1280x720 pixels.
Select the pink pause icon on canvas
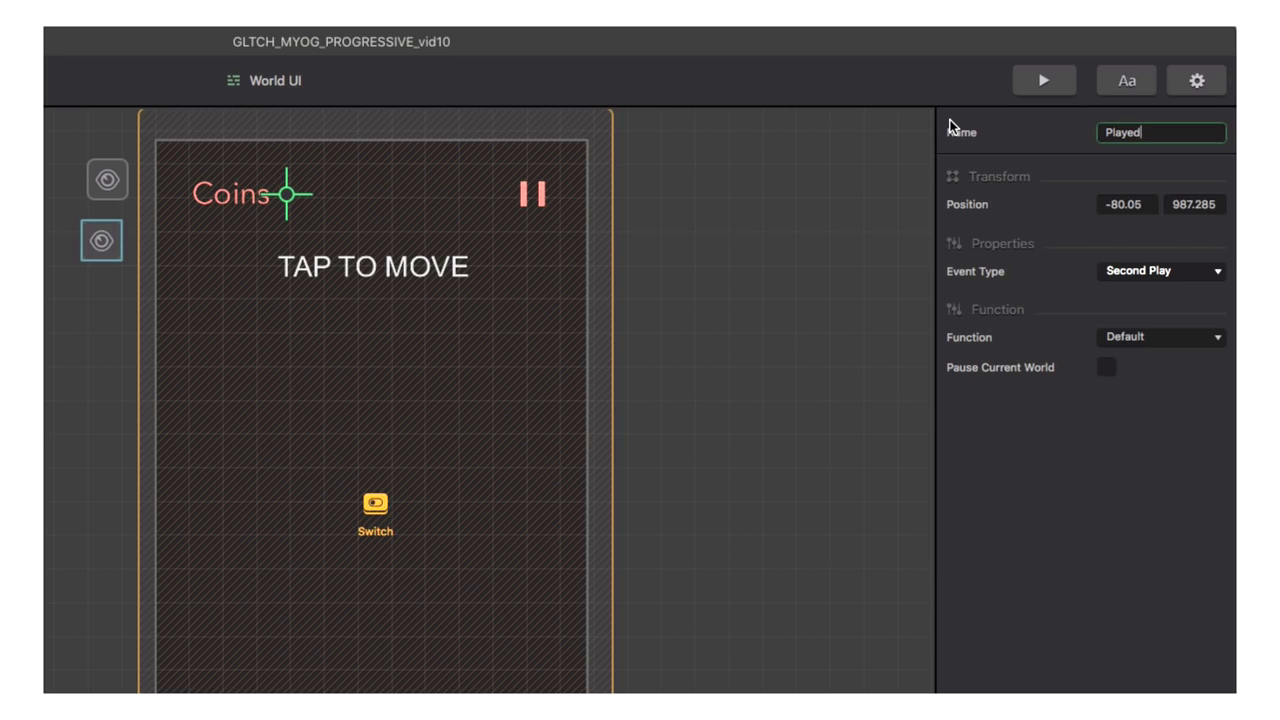click(532, 194)
